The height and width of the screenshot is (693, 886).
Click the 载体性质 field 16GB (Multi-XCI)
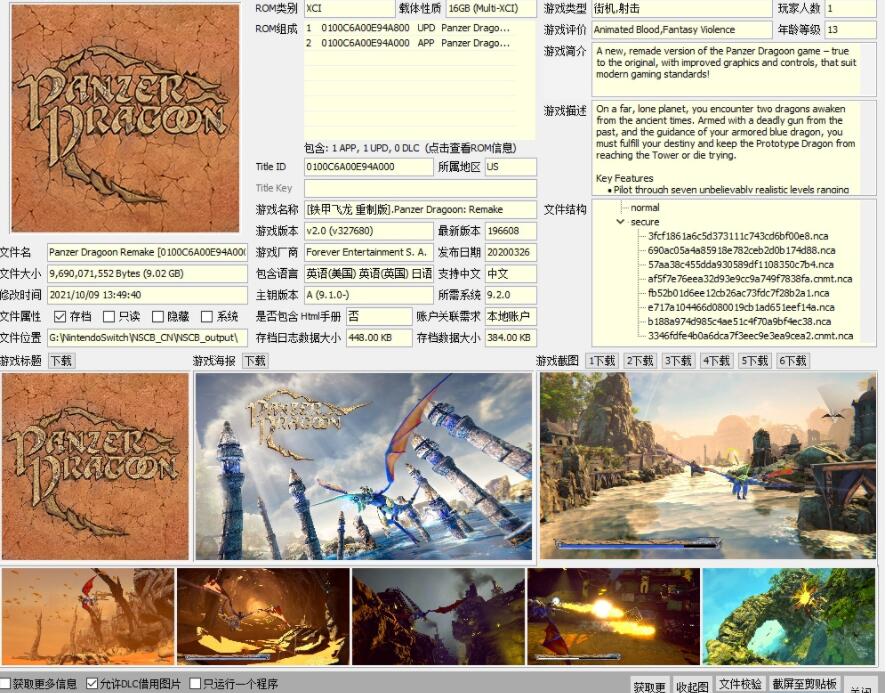[x=490, y=8]
